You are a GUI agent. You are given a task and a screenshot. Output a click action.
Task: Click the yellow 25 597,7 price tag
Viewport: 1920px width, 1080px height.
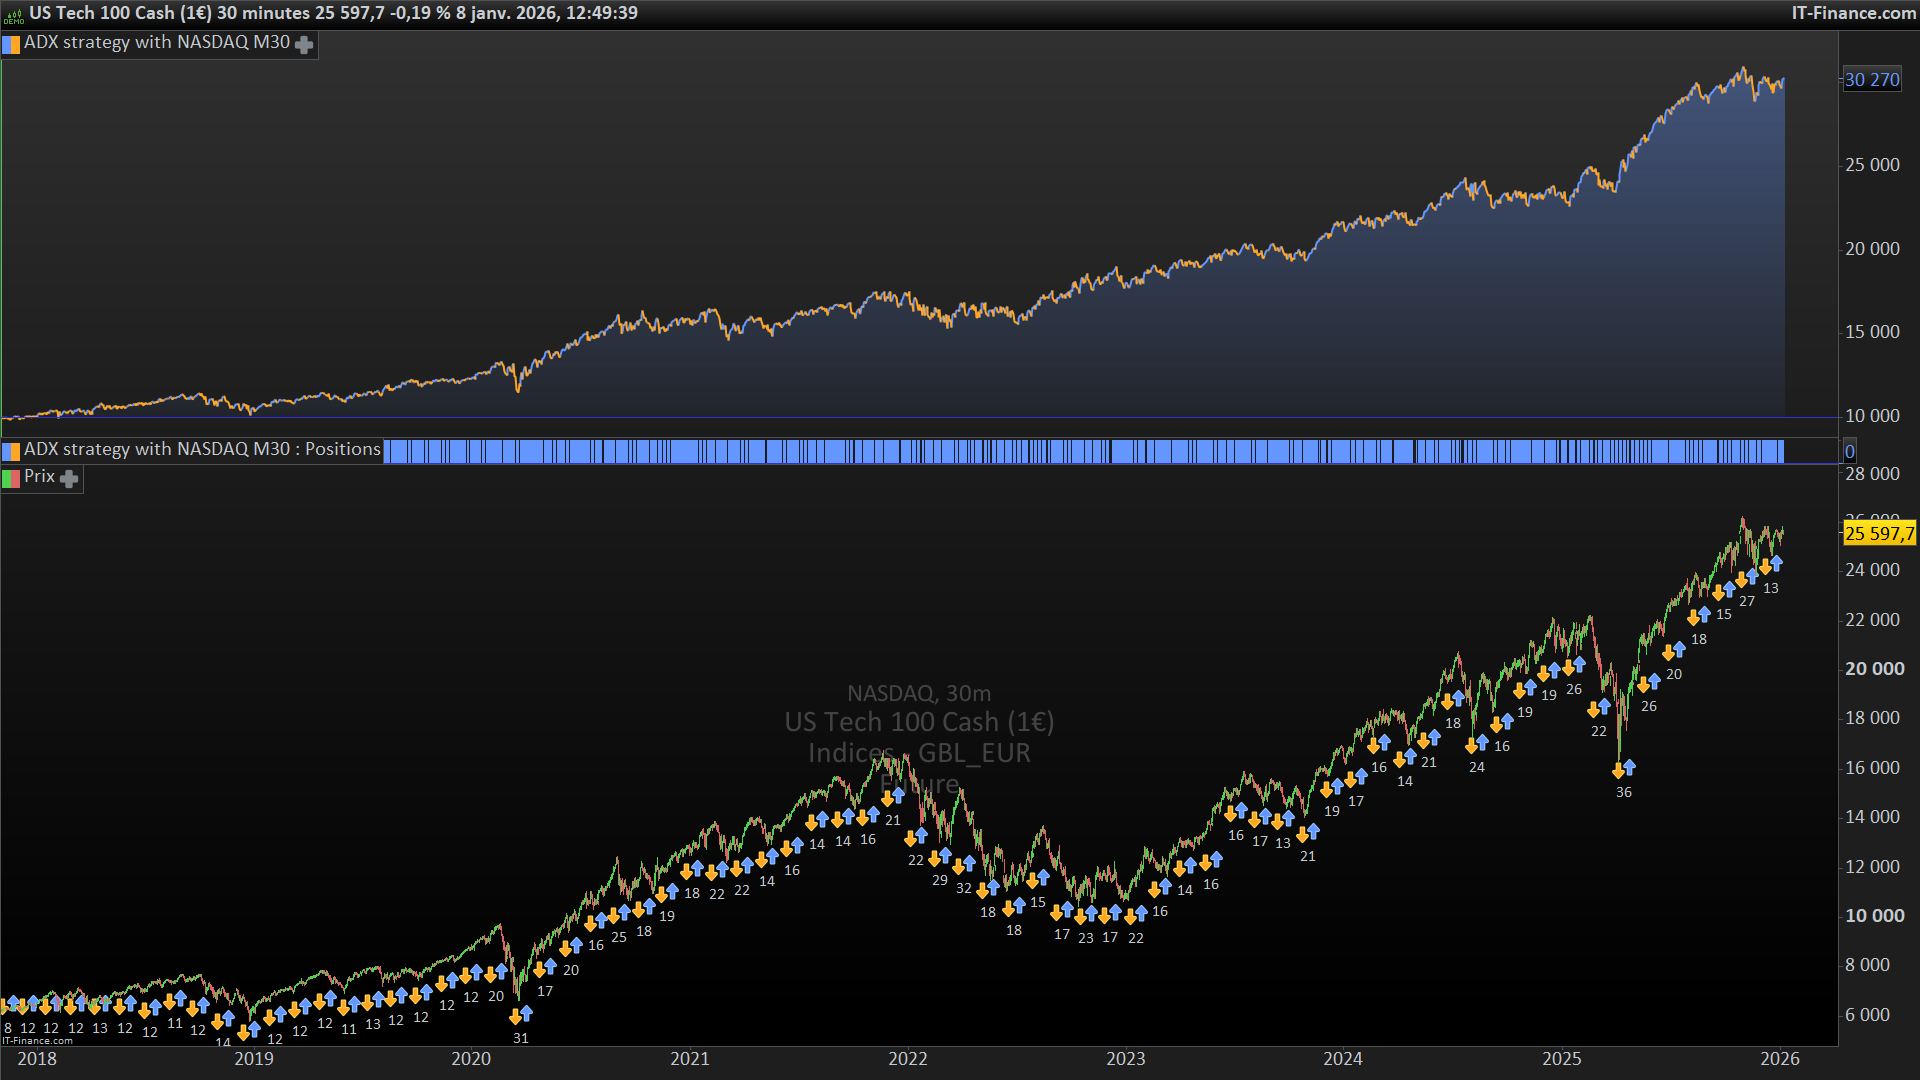pos(1879,534)
